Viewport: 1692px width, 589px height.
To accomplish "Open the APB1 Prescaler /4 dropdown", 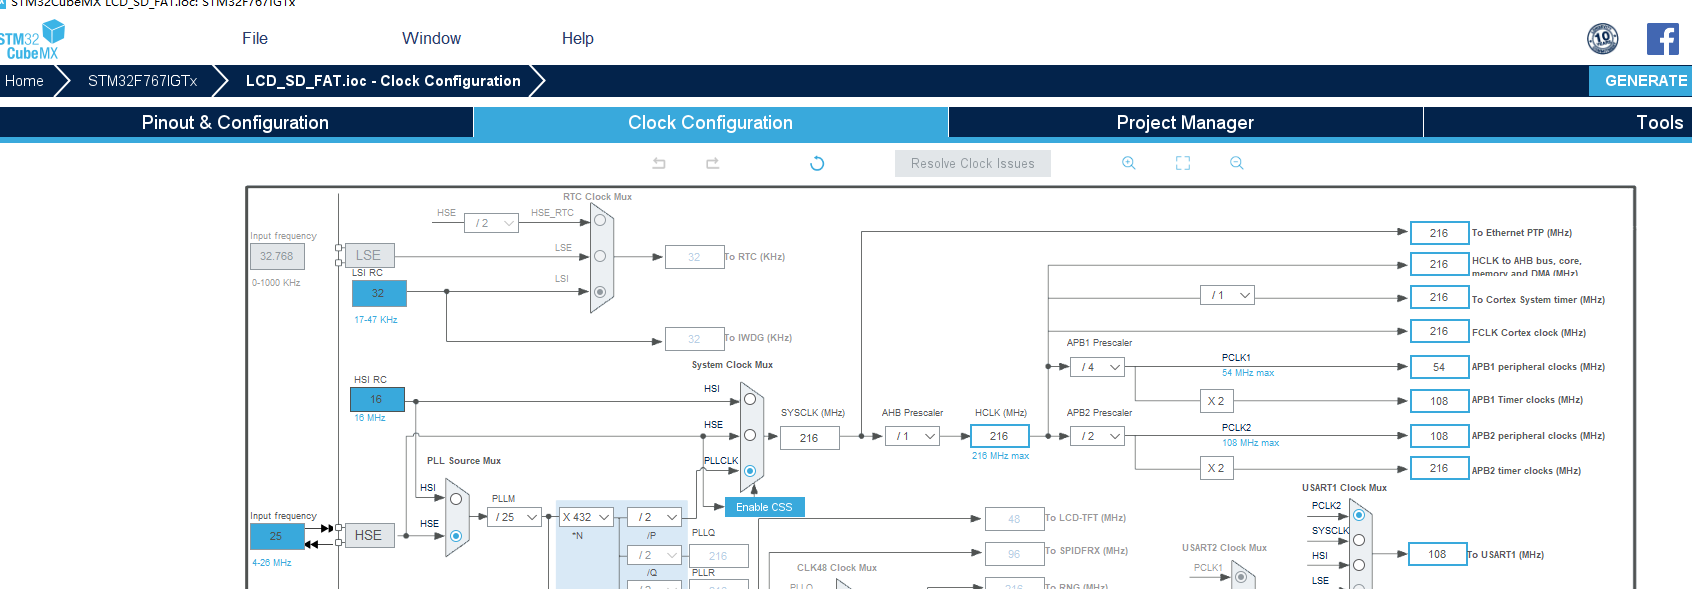I will click(x=1097, y=367).
